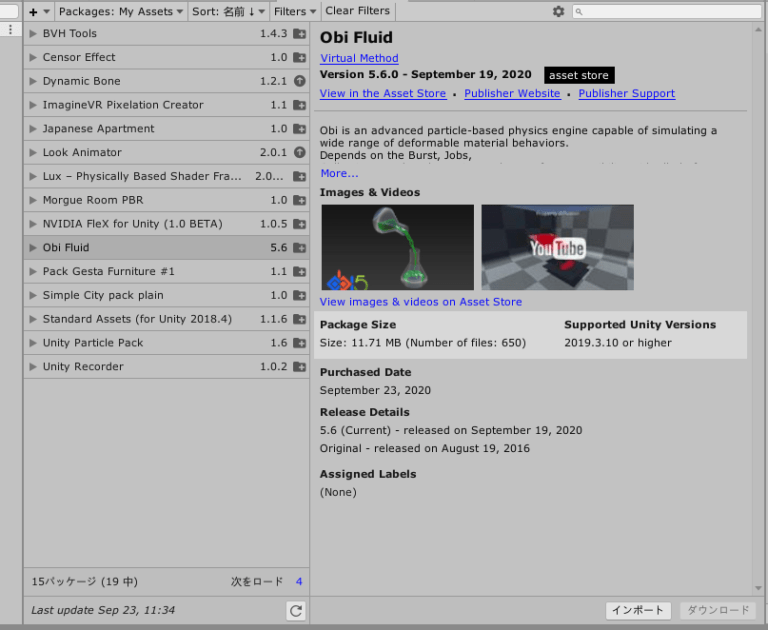The width and height of the screenshot is (768, 630).
Task: Click update arrow icon for Look Animator
Action: 299,153
